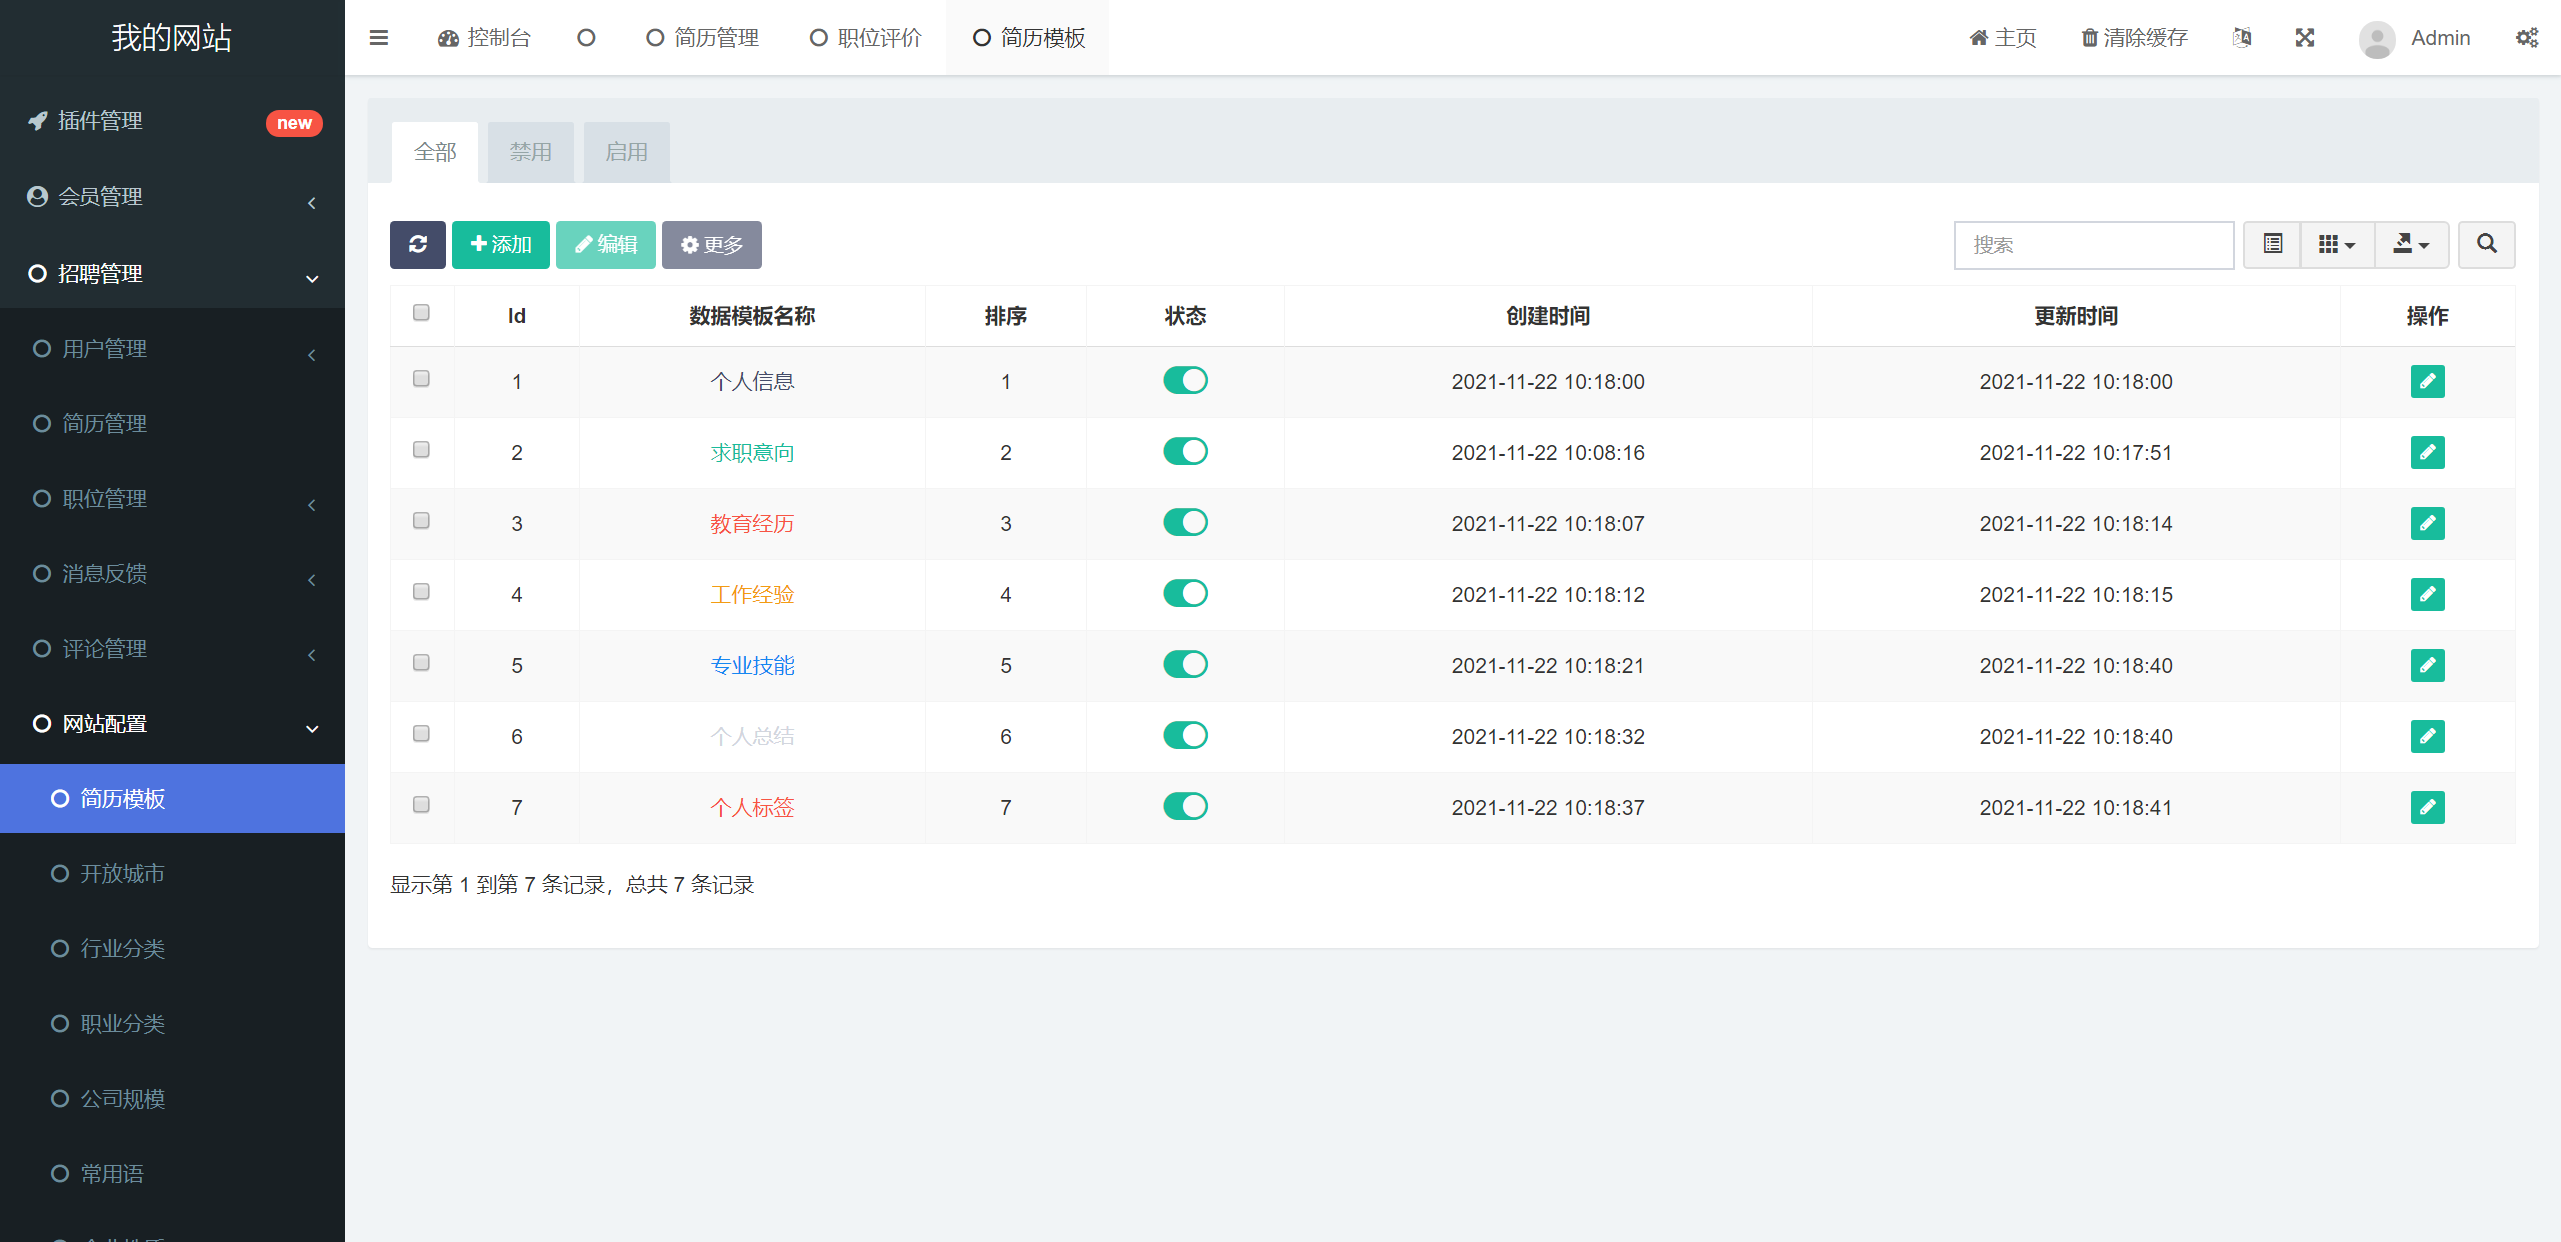Check the select-all header checkbox

(x=421, y=313)
